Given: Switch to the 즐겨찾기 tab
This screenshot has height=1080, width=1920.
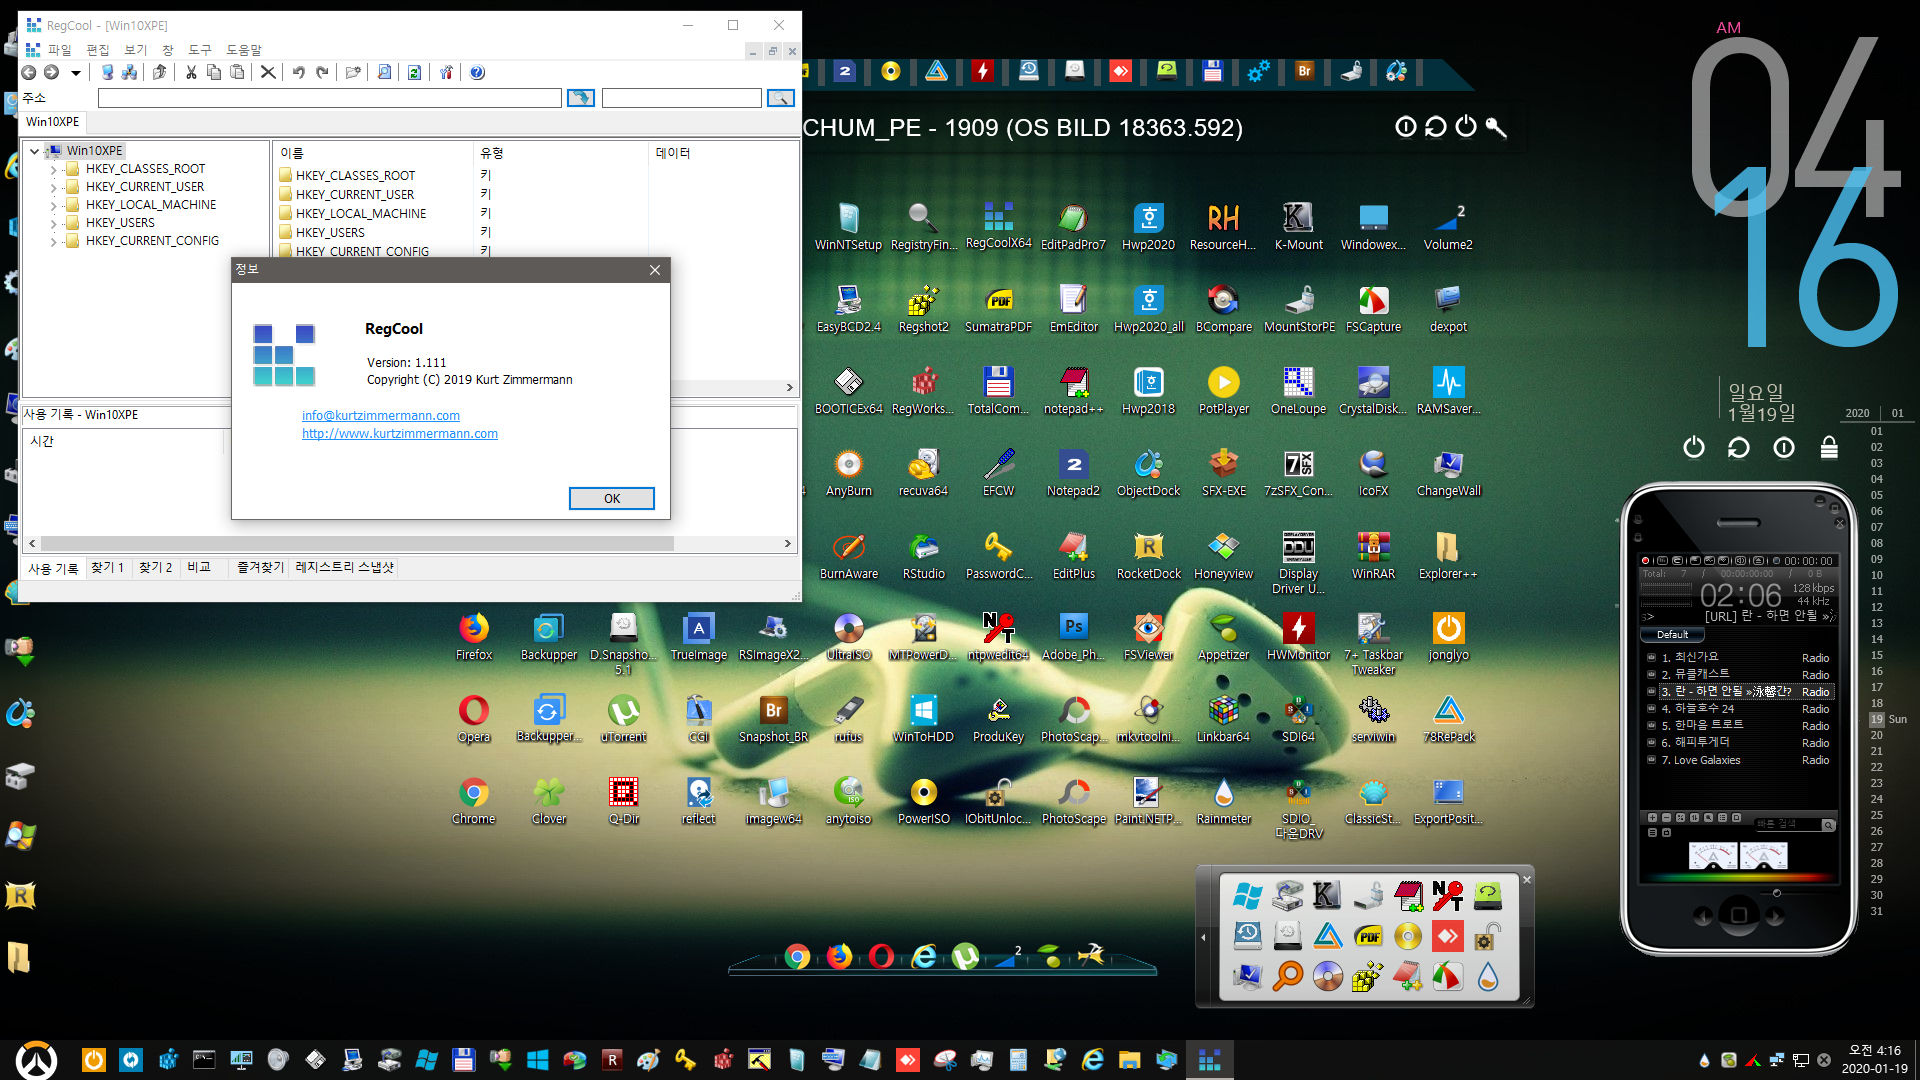Looking at the screenshot, I should click(x=260, y=567).
